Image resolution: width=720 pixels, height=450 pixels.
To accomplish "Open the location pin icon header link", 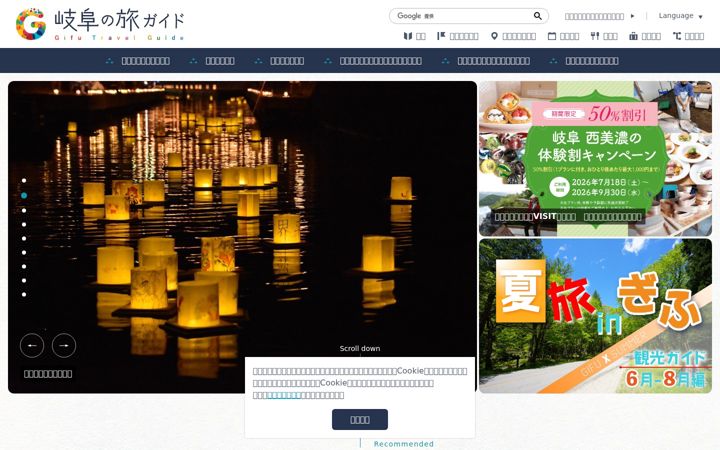I will [x=513, y=36].
